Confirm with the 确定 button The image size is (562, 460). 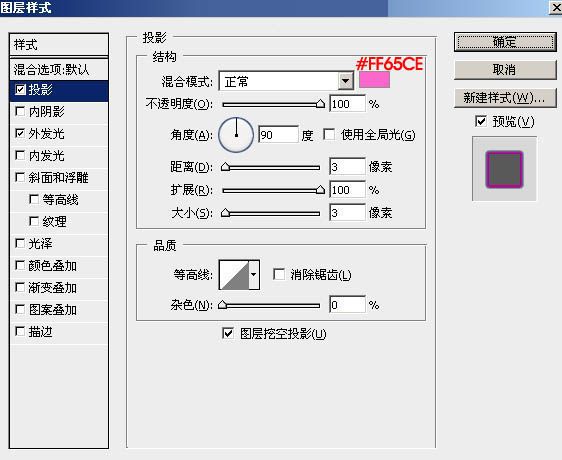click(x=505, y=42)
